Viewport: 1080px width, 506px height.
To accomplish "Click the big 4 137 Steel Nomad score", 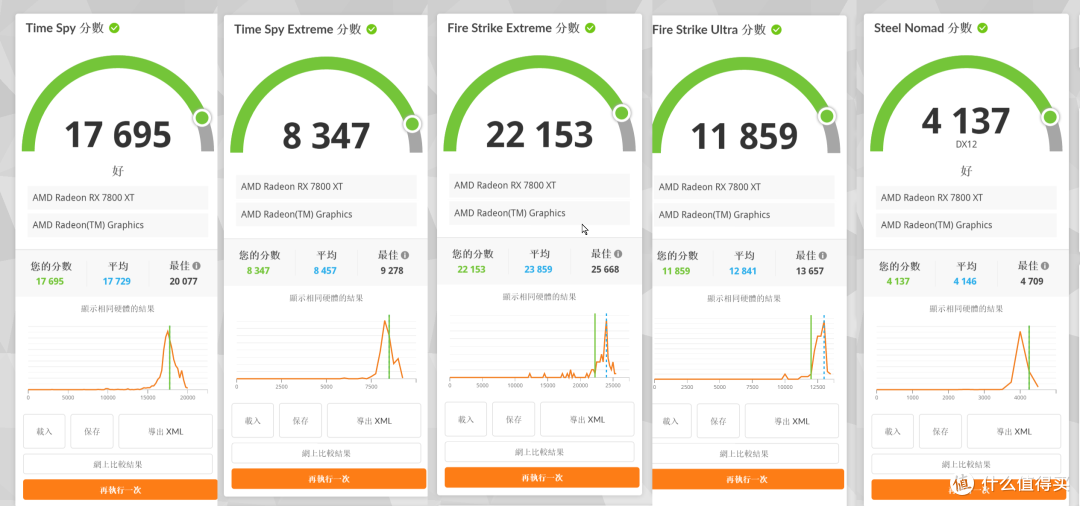I will point(966,121).
